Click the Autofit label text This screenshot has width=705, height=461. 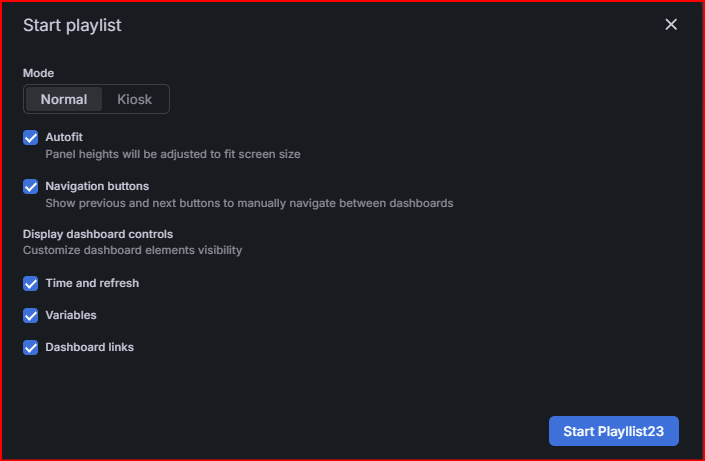coord(64,137)
